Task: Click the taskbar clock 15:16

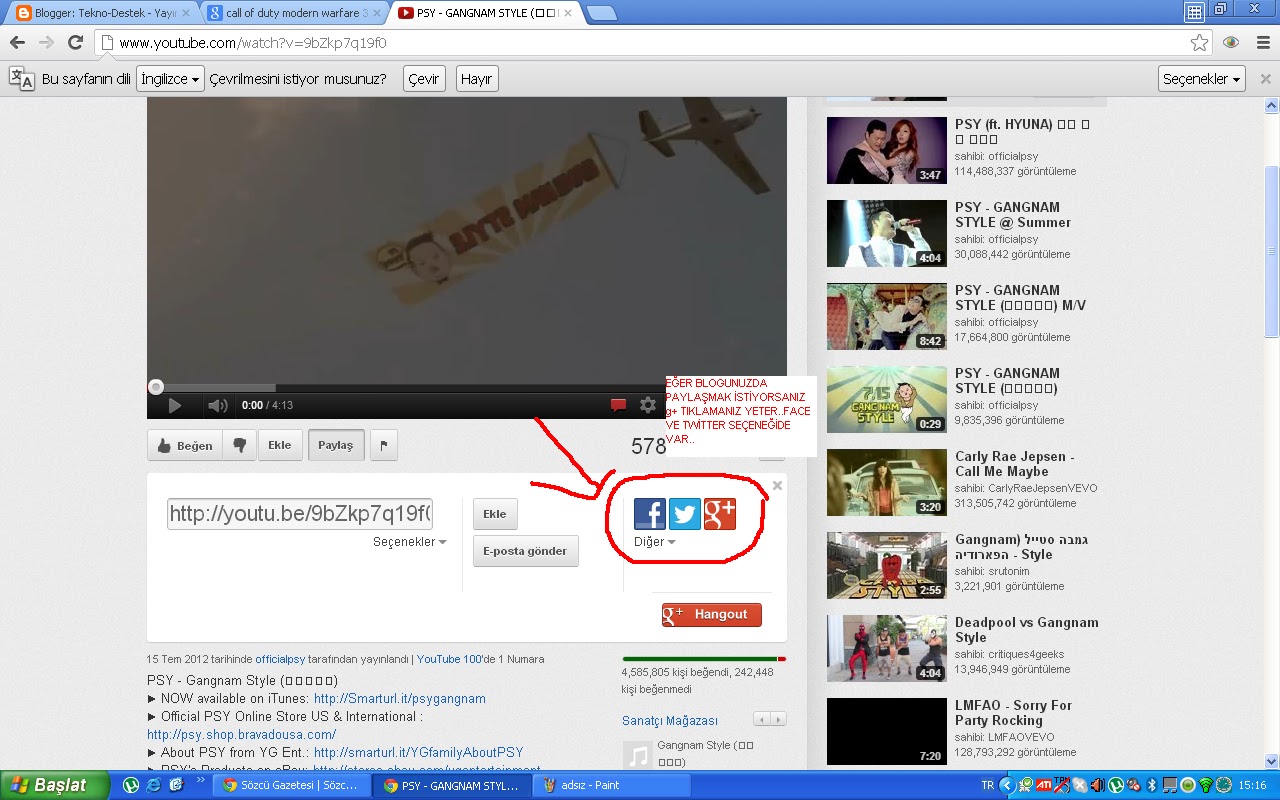Action: click(x=1253, y=786)
